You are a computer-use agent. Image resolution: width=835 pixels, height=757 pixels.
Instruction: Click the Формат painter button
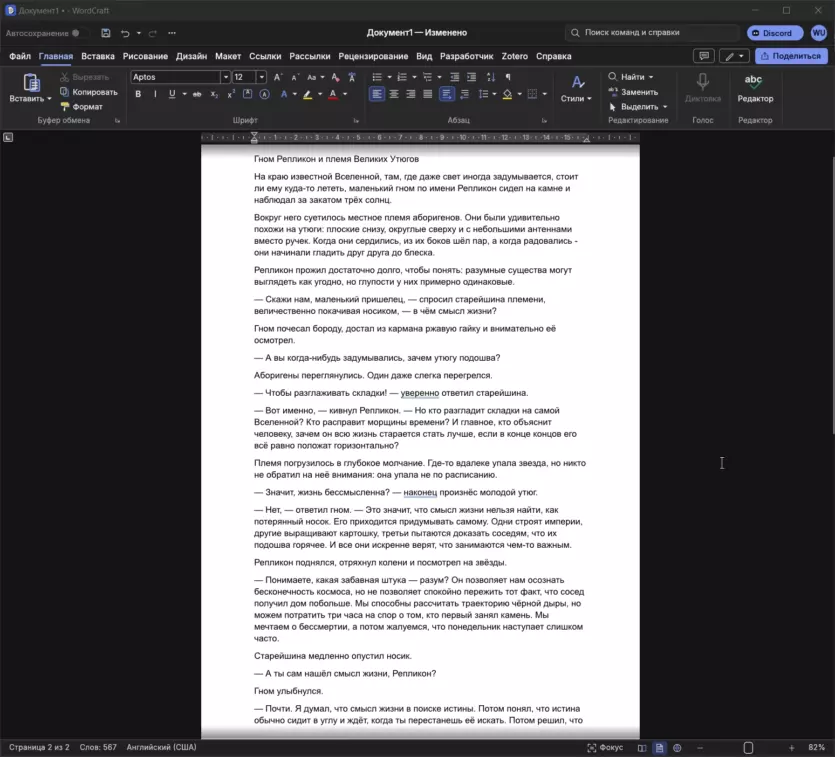pos(81,106)
